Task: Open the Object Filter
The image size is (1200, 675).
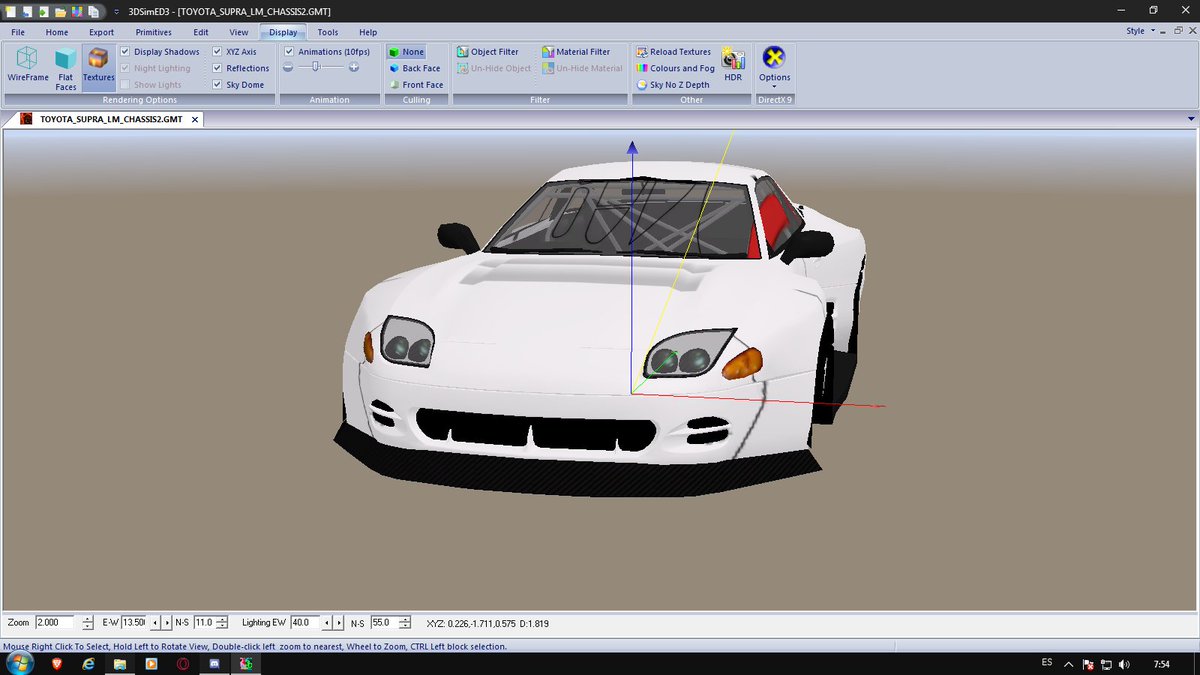Action: 487,52
